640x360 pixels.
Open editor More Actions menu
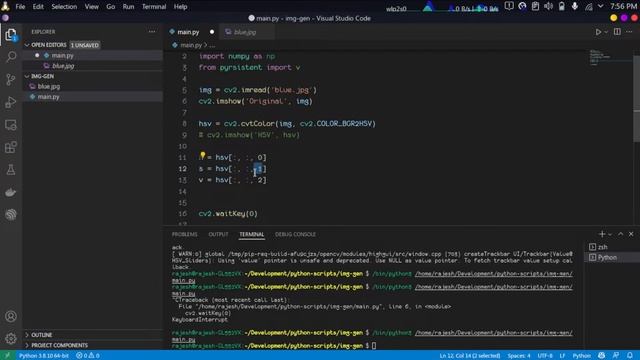629,32
